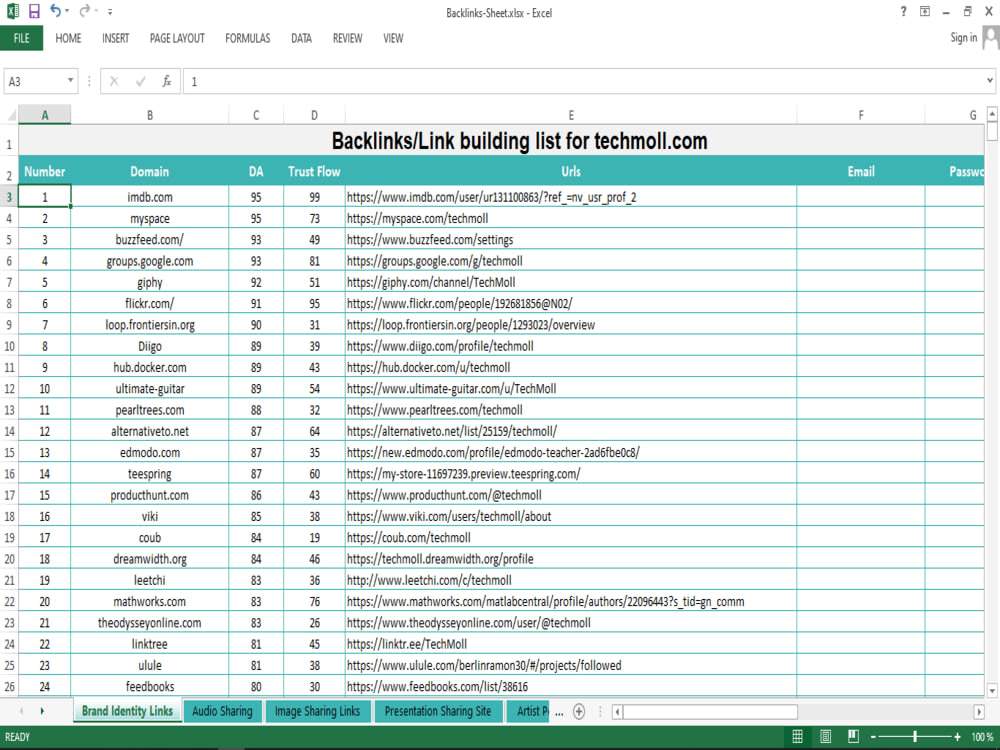
Task: Click the ellipsis for more sheet tabs
Action: coord(559,713)
